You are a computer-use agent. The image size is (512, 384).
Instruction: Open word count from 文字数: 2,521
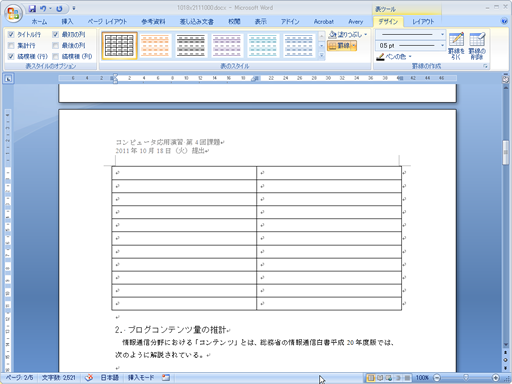pos(58,378)
